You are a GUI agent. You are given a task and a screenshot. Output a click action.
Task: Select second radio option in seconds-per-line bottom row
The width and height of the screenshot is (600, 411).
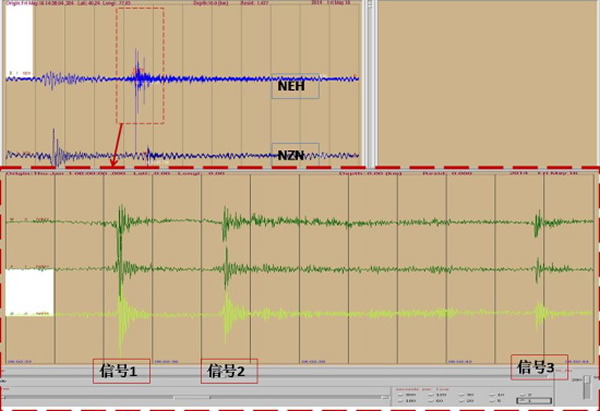tap(431, 401)
